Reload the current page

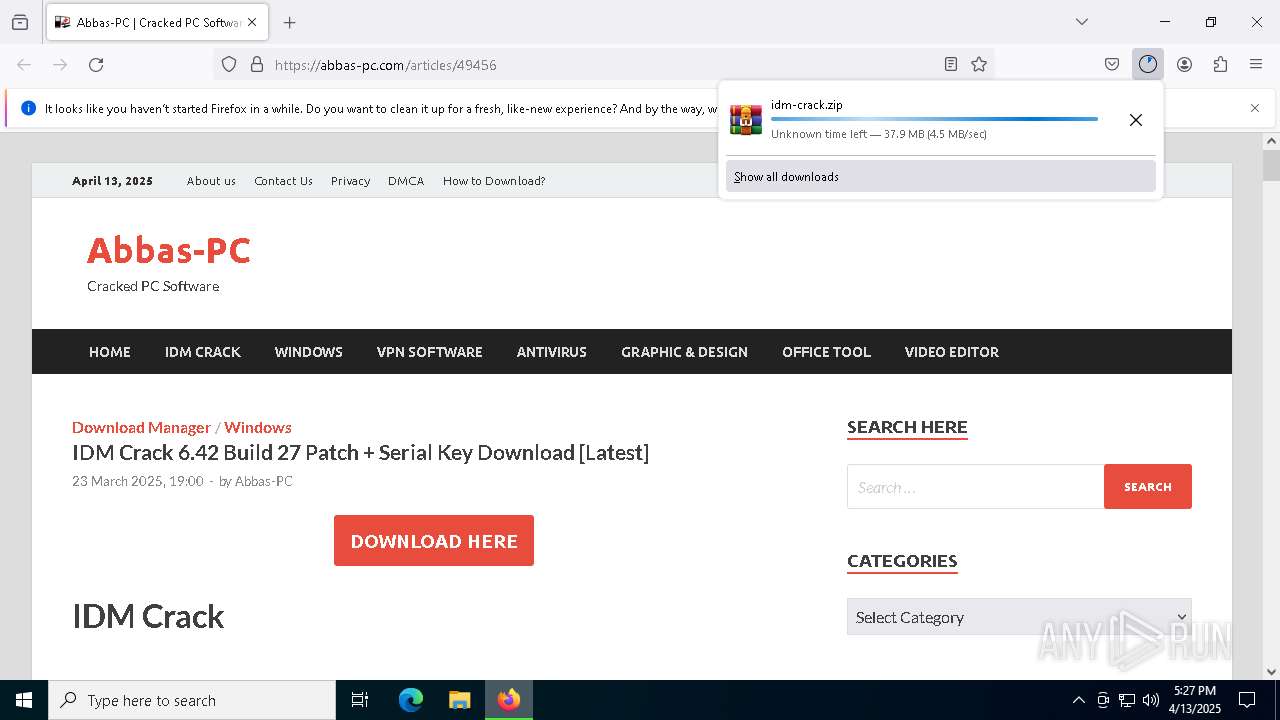(96, 64)
